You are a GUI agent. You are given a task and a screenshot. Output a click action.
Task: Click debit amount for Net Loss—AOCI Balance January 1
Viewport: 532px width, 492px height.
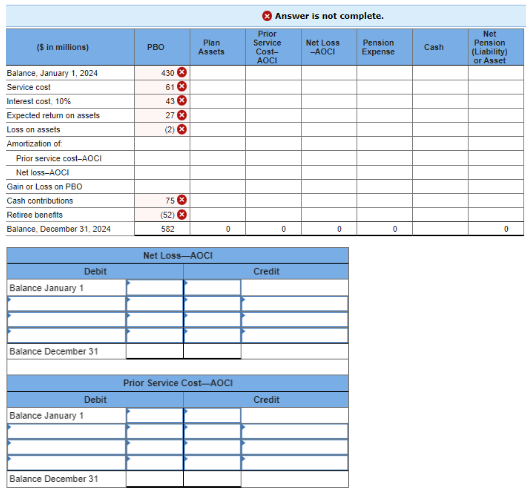coord(155,288)
